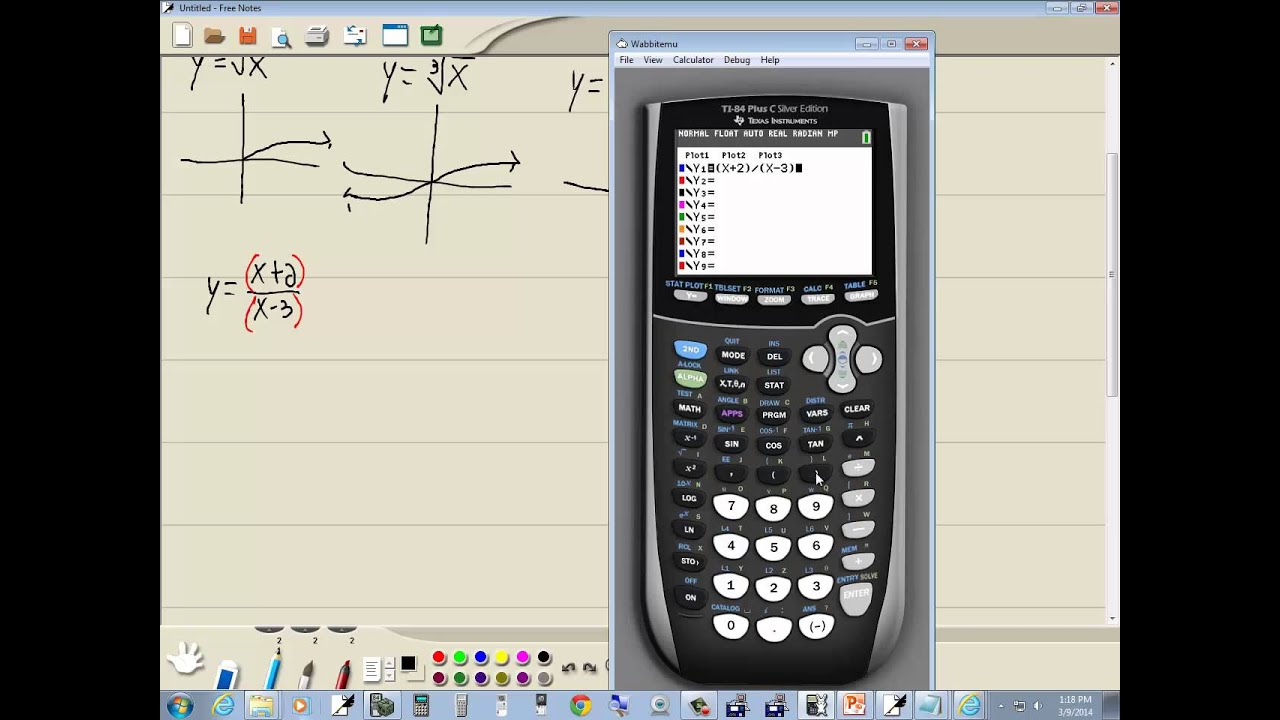Open the Debug menu in Wabbitemu

(x=737, y=60)
